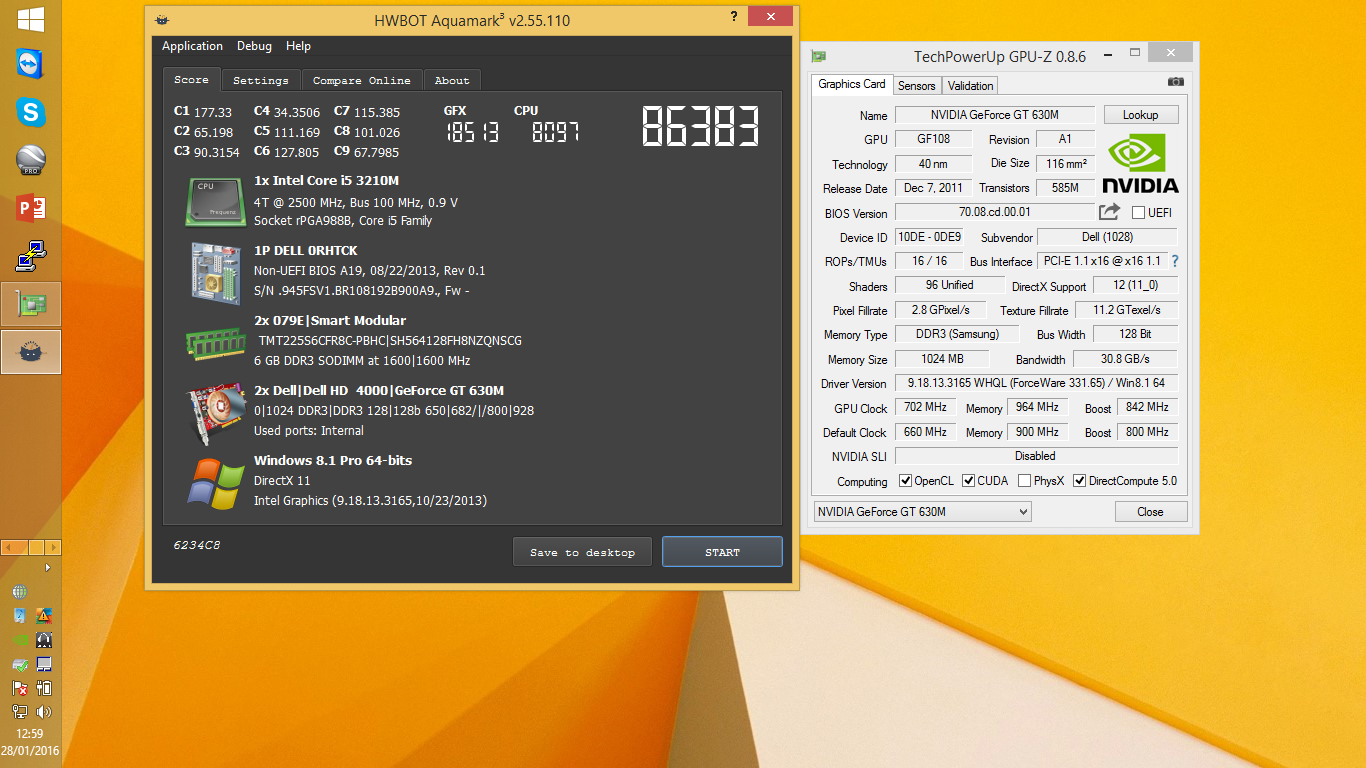Click the GPU-Z screenshot camera icon
This screenshot has height=768, width=1366.
1176,82
